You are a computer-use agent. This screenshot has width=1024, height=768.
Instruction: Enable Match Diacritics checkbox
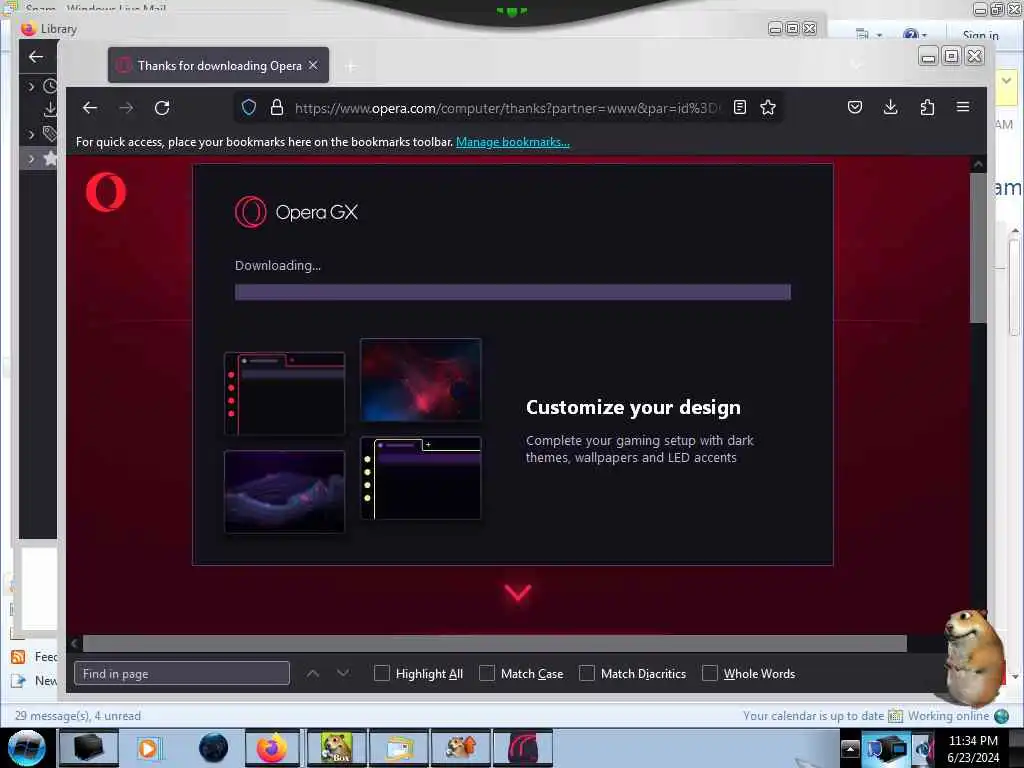point(587,673)
